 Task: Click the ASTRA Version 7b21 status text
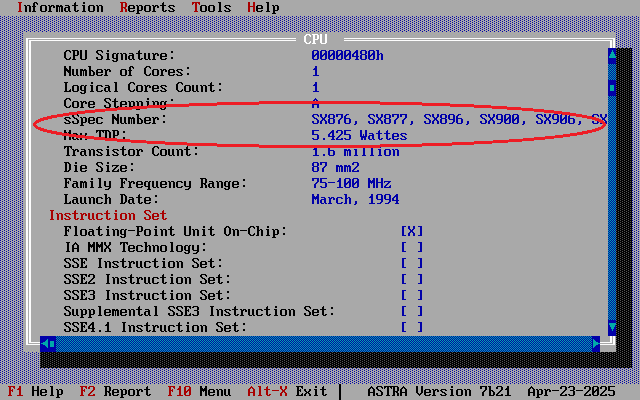(439, 391)
